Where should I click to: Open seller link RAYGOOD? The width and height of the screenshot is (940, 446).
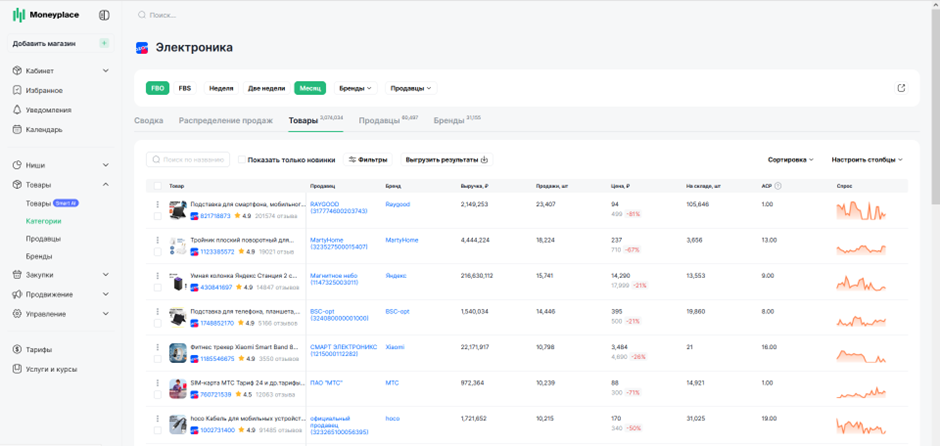339,208
